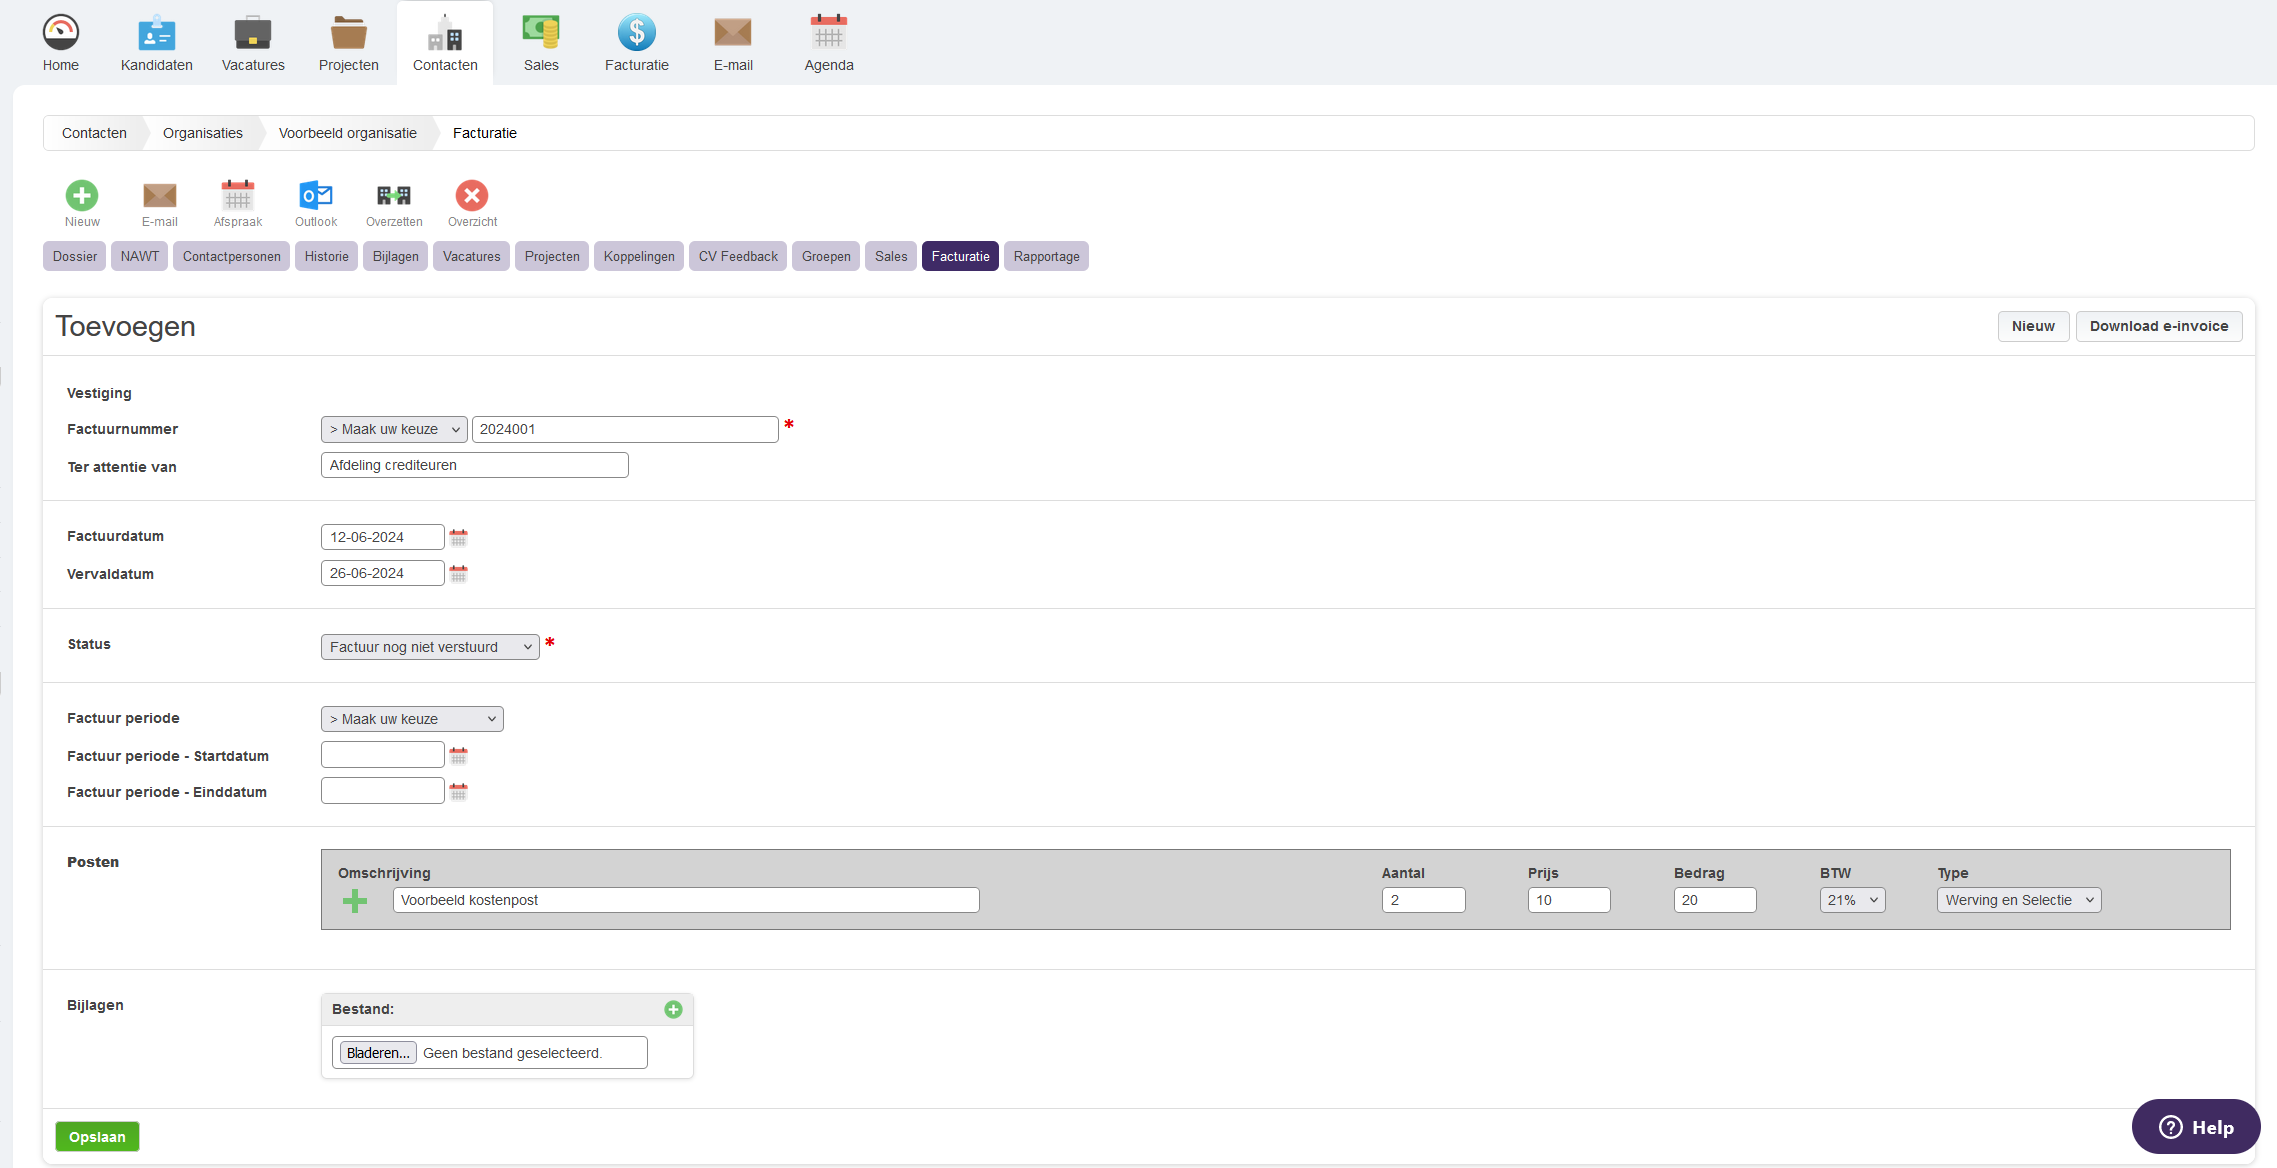The width and height of the screenshot is (2277, 1168).
Task: Click the Bedrag field
Action: tap(1716, 900)
